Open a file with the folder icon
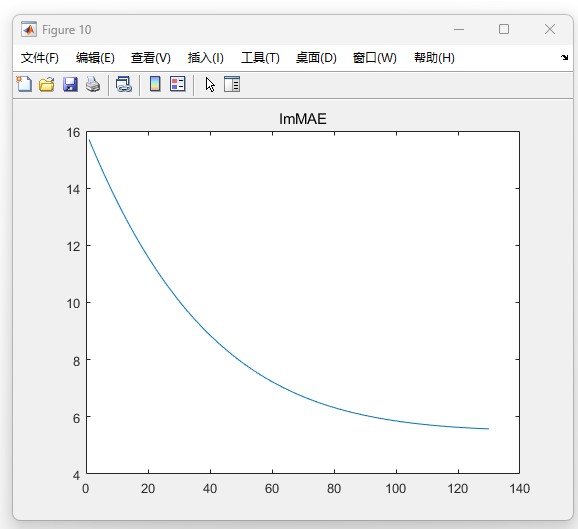 click(47, 84)
